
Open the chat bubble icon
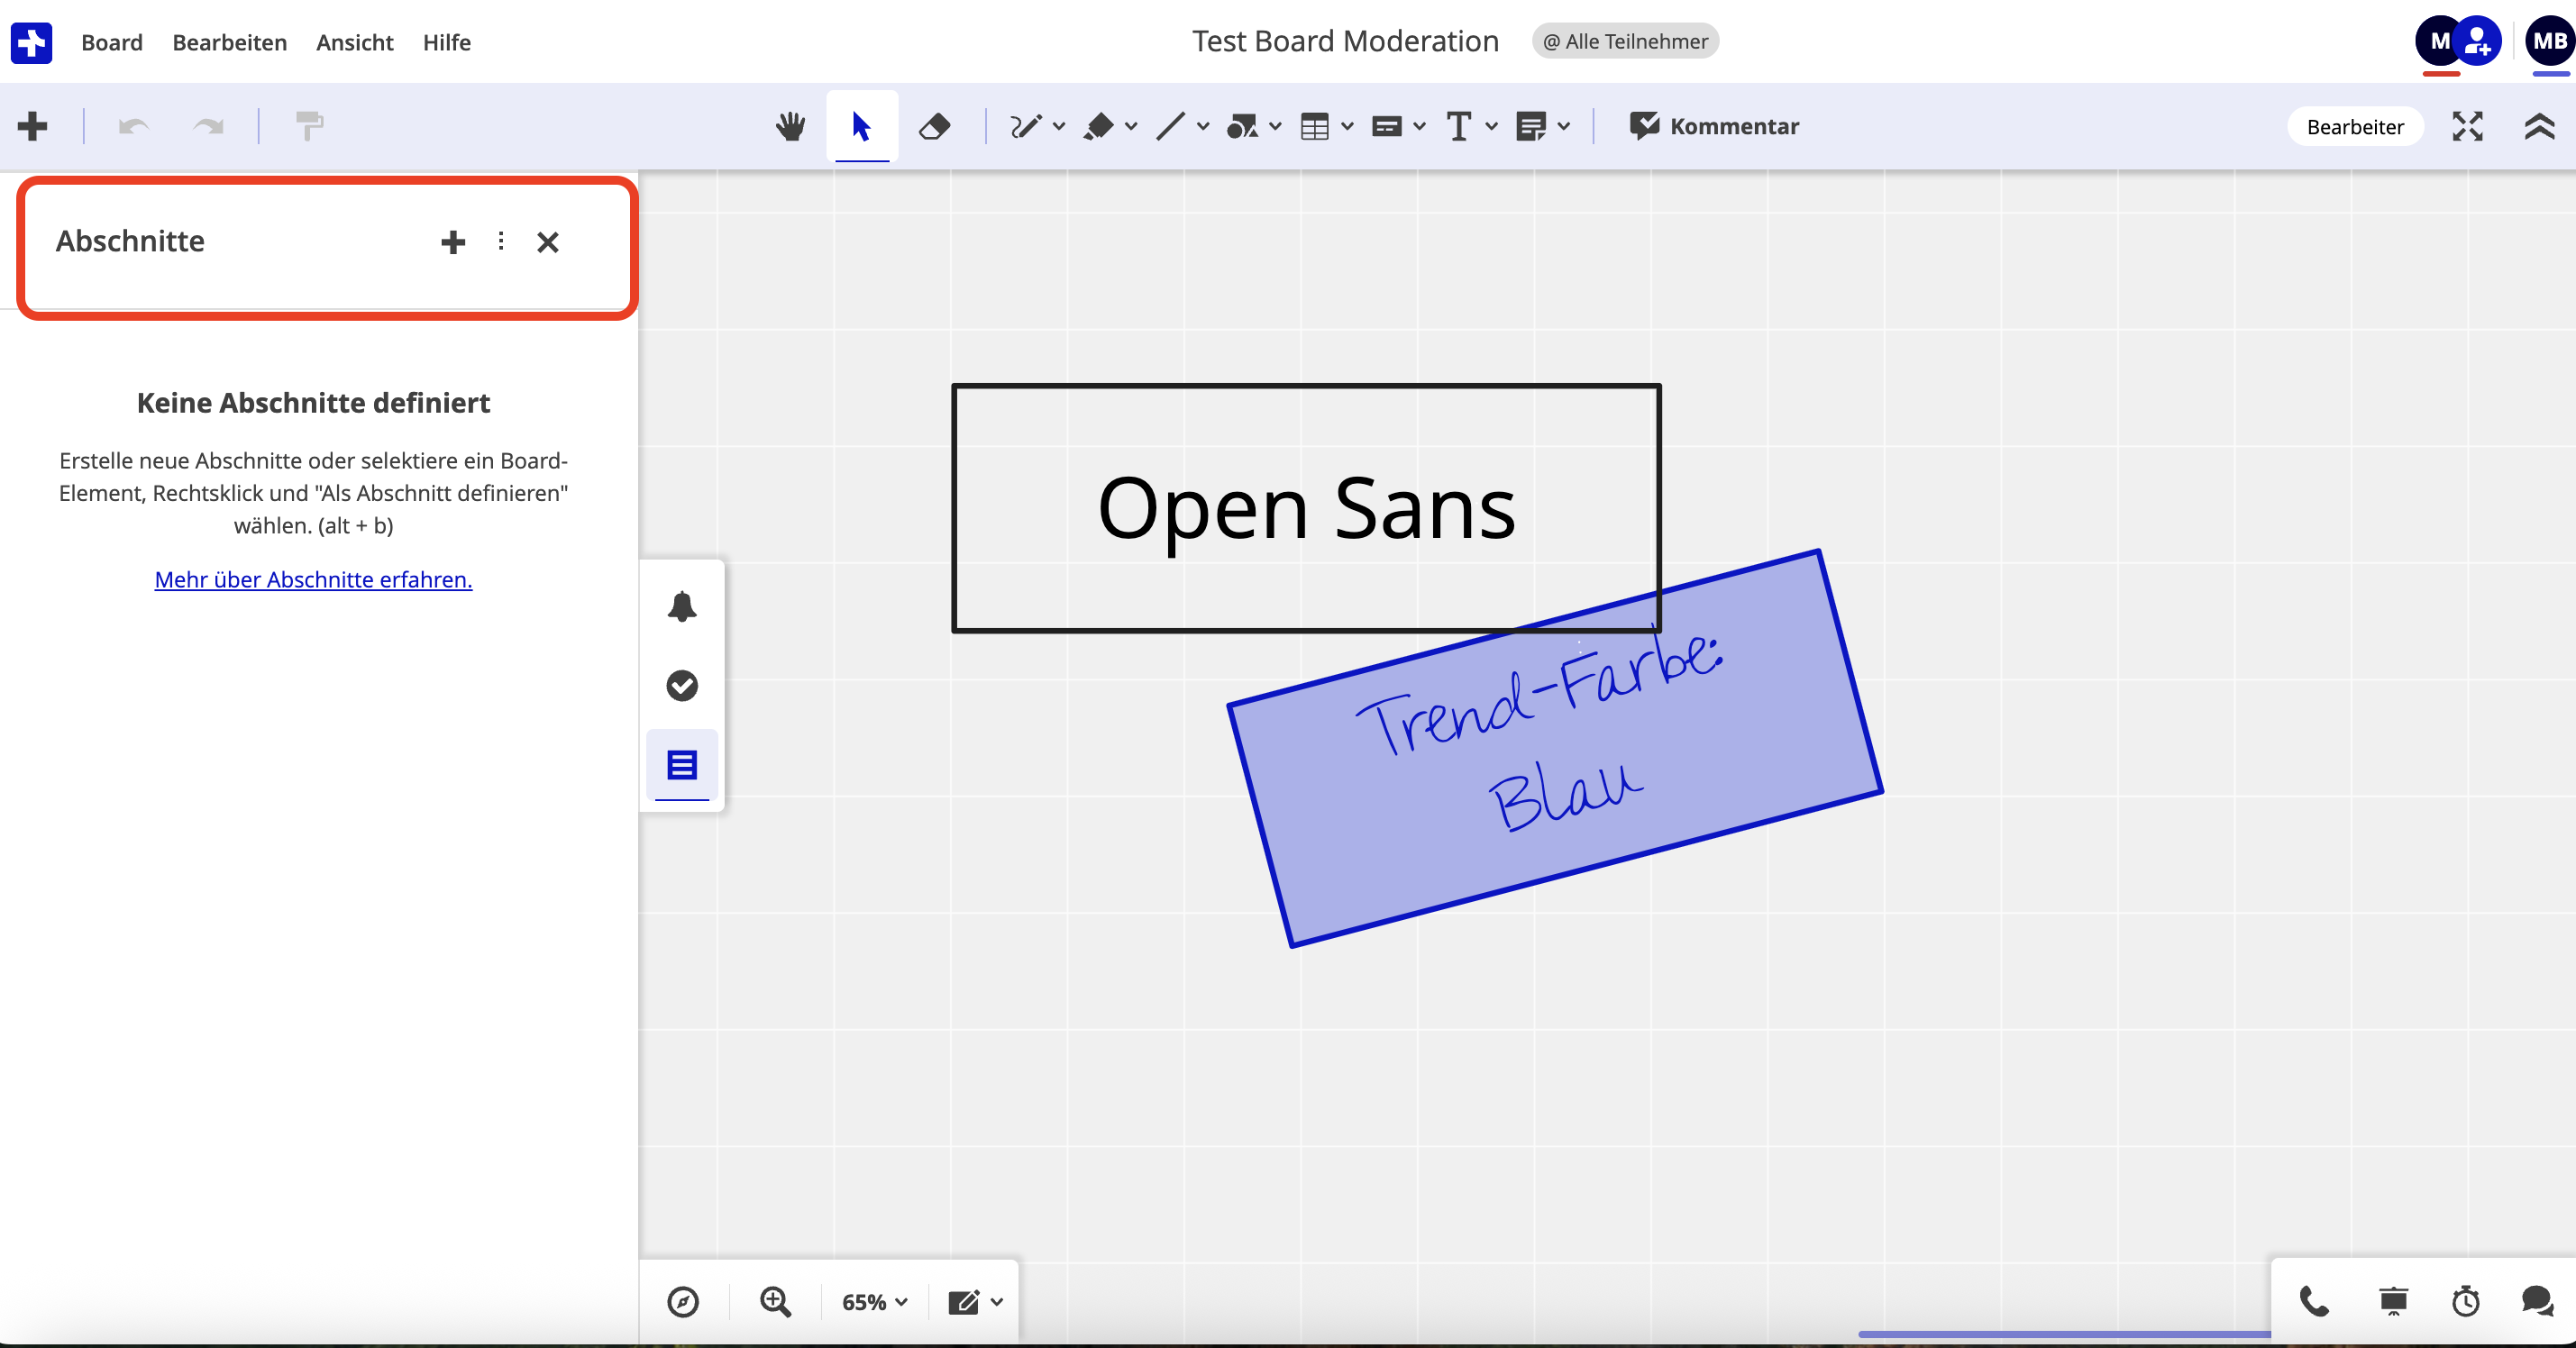[x=2537, y=1301]
